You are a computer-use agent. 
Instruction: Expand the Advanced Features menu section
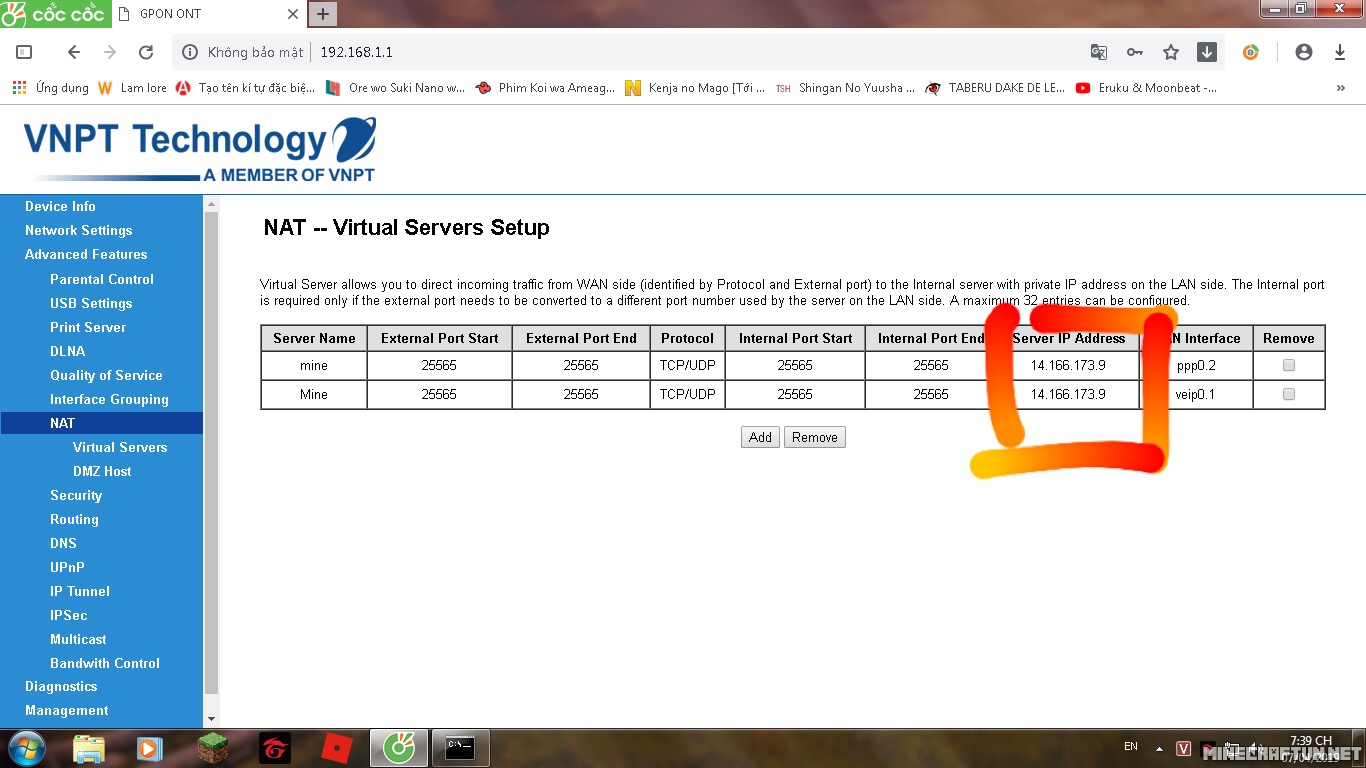tap(86, 254)
